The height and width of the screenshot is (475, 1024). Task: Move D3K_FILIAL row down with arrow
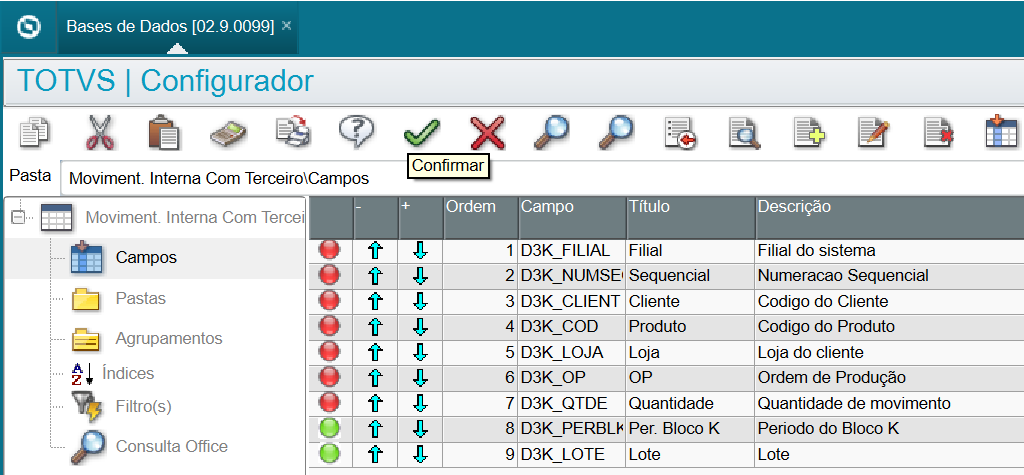coord(421,251)
